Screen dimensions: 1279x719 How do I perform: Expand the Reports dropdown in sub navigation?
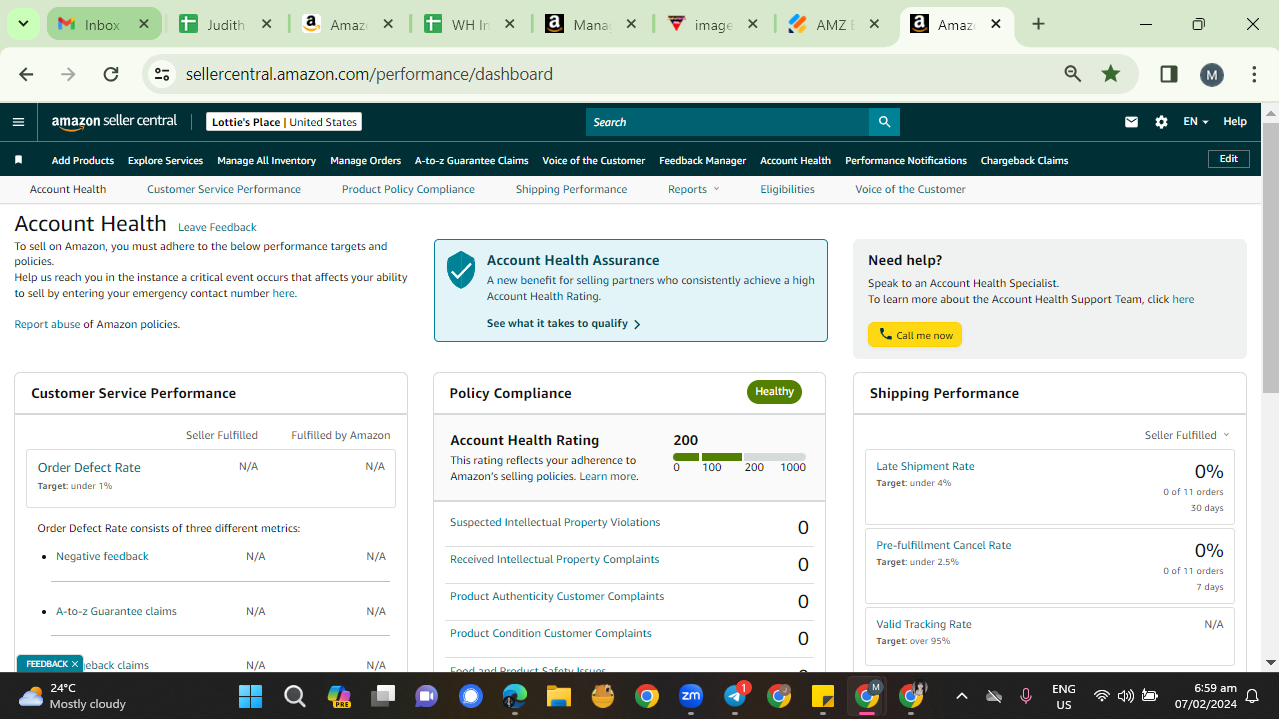(x=693, y=189)
